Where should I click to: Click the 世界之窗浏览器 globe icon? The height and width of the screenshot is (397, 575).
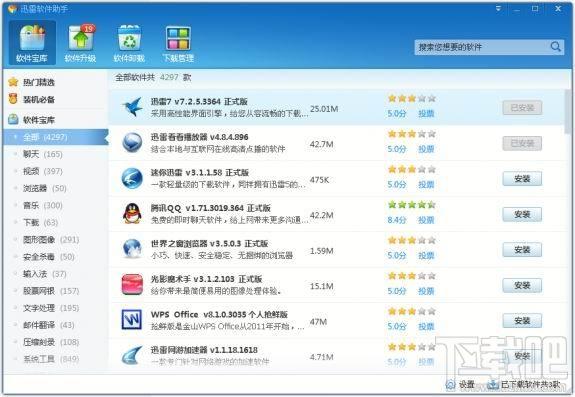pyautogui.click(x=132, y=249)
